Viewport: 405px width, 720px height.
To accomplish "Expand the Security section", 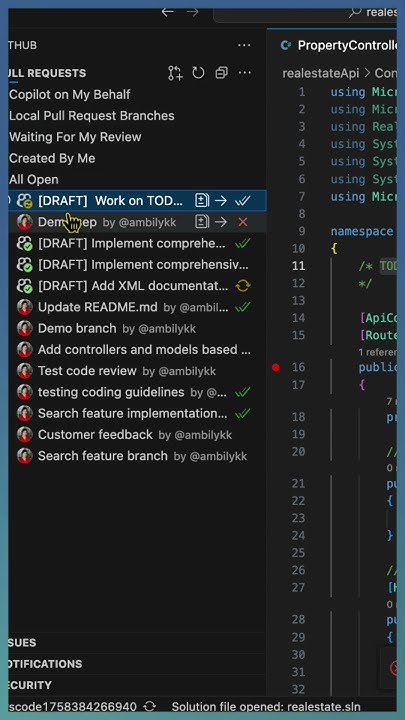I will point(137,685).
